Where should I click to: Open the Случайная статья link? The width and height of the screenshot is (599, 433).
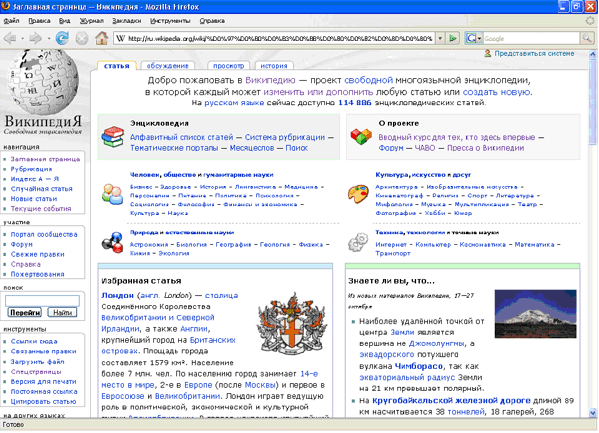(41, 189)
